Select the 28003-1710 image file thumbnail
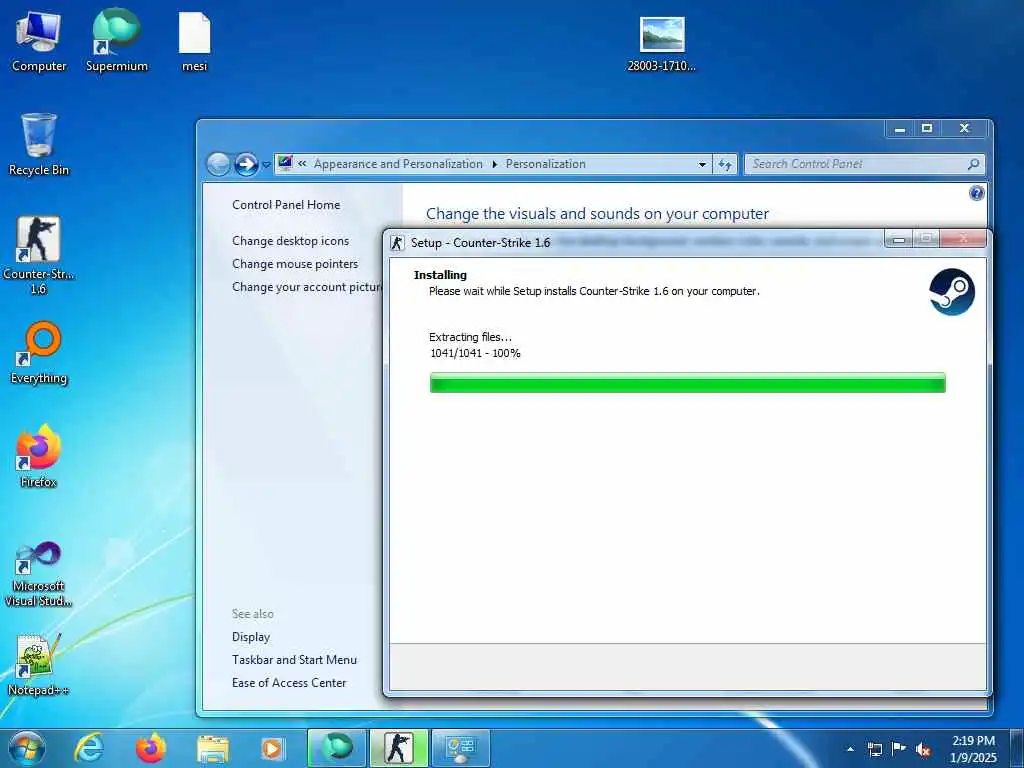Screen dimensions: 1024x768 [662, 43]
